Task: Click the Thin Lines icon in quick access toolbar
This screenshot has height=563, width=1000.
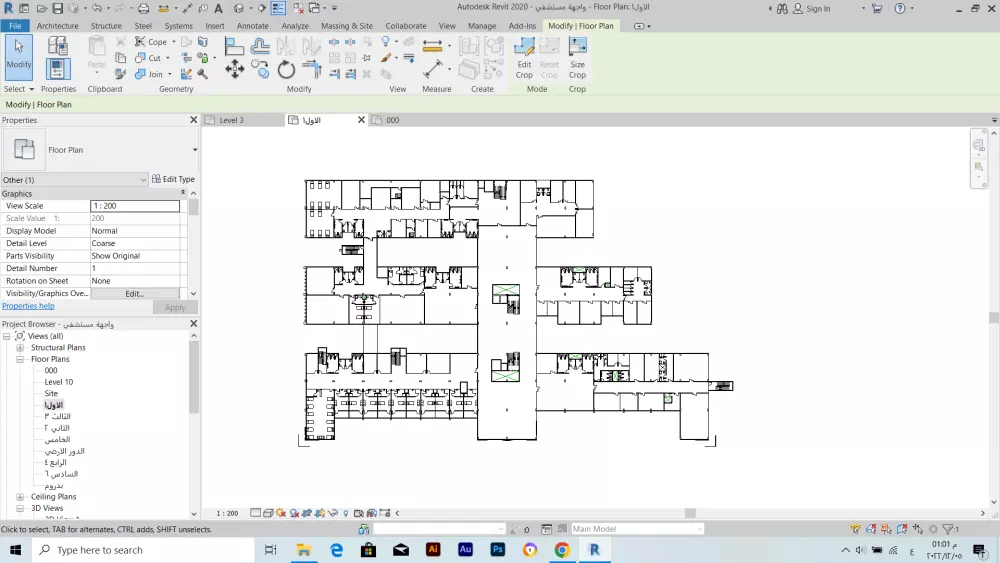Action: tap(278, 8)
